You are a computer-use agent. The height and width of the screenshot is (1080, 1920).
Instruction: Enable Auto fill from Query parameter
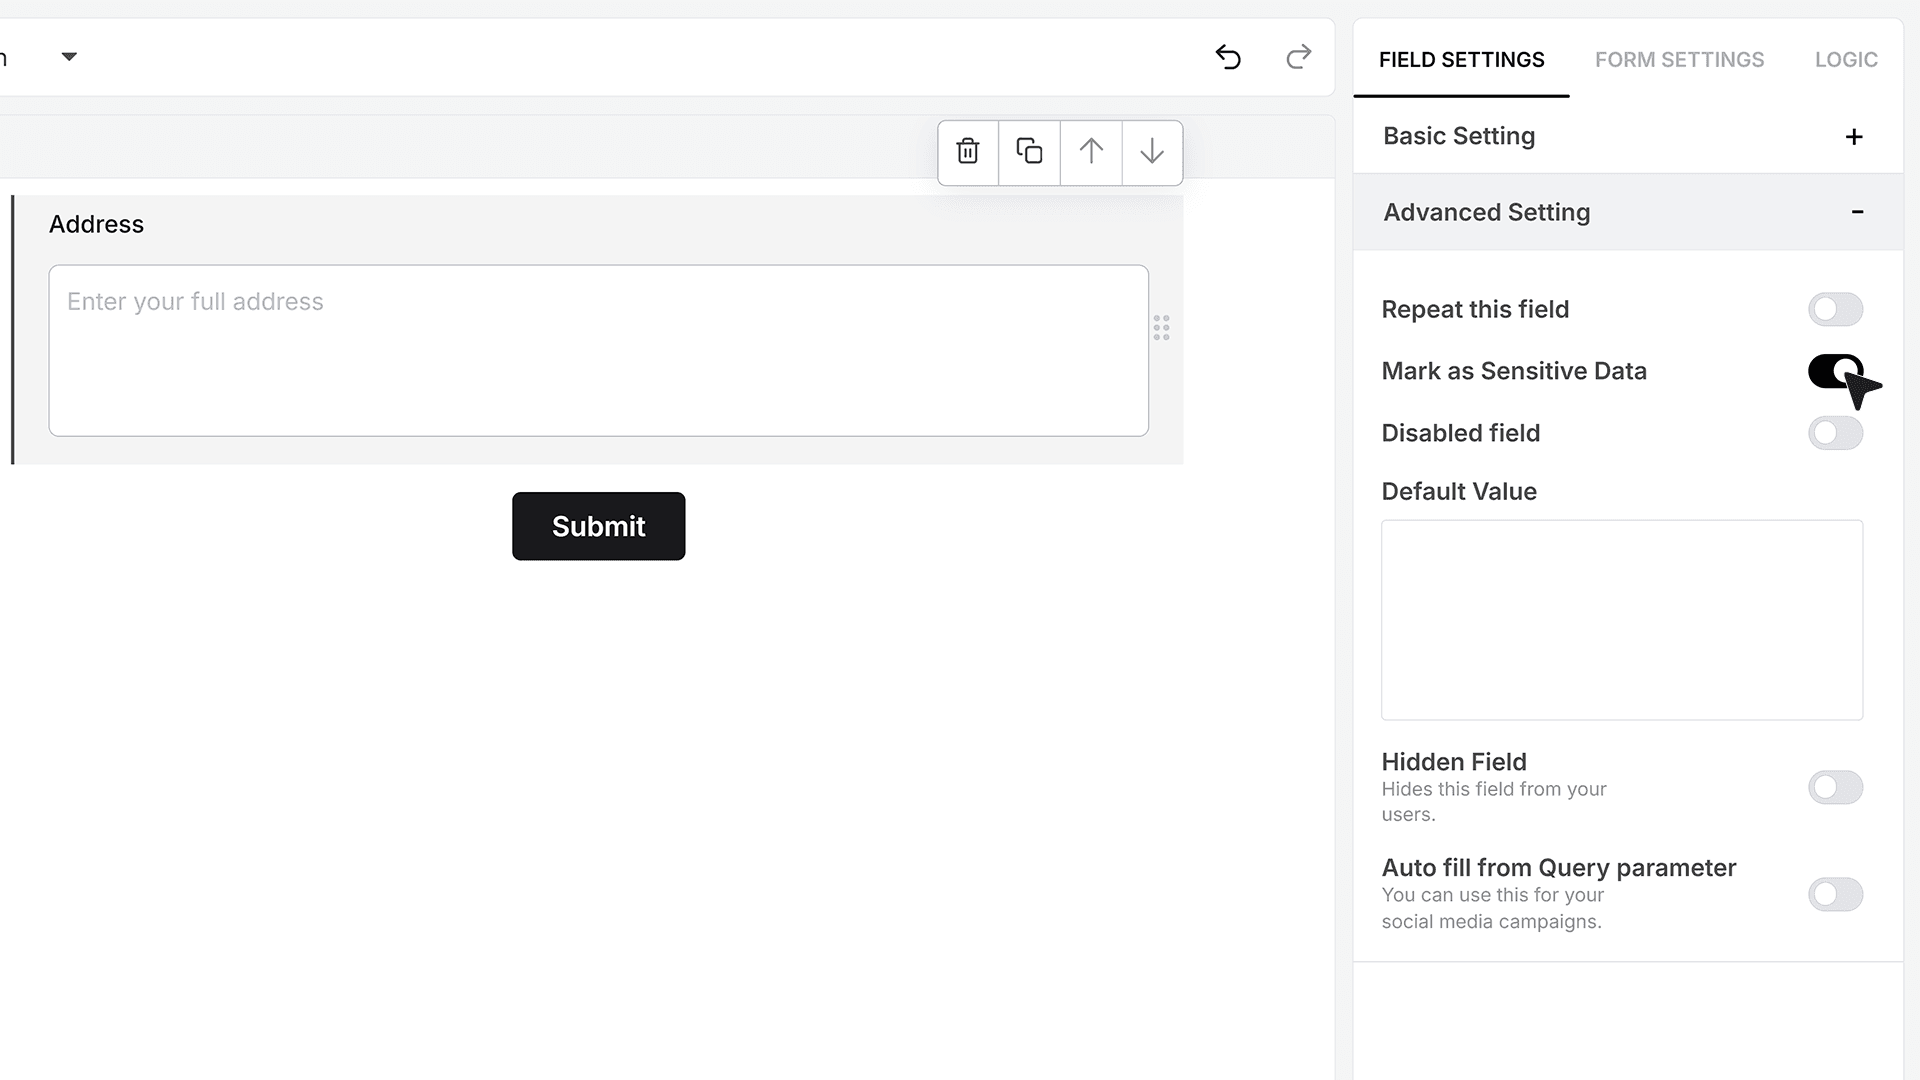pos(1835,894)
